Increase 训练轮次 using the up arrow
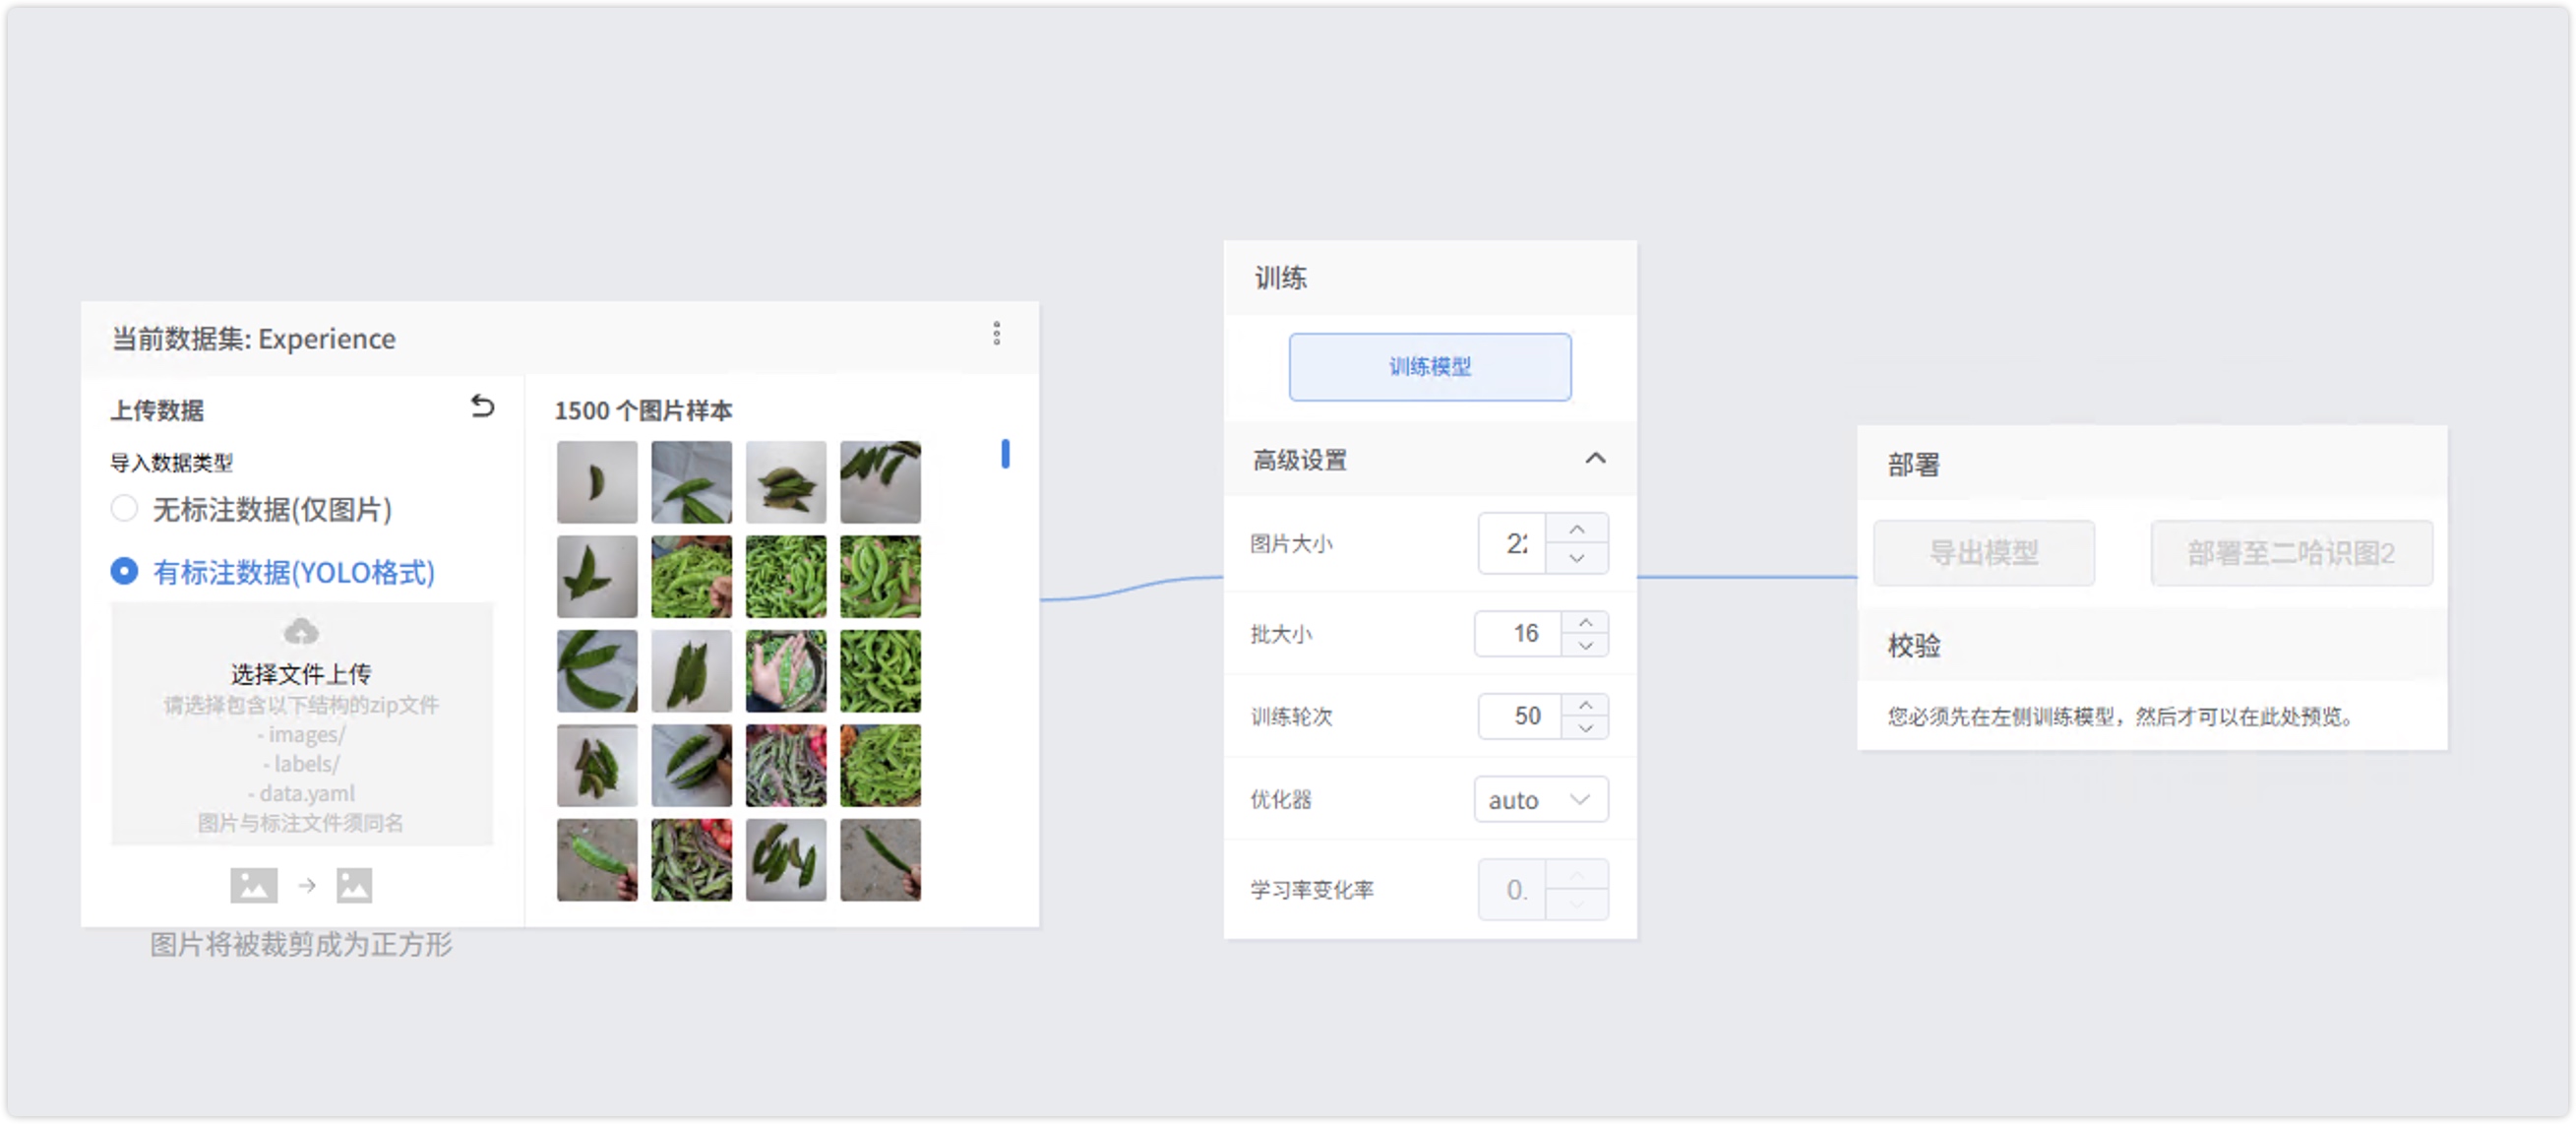Screen dimensions: 2576x1124 pos(1585,704)
